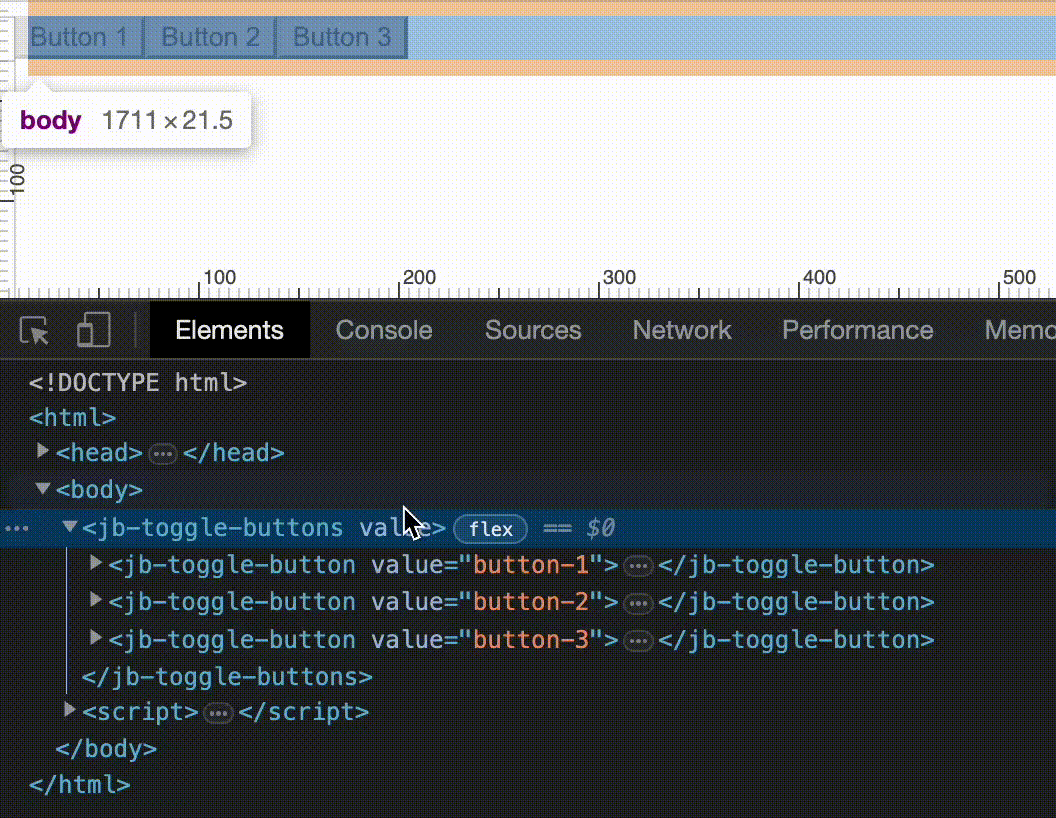
Task: Open the Network panel
Action: click(x=682, y=330)
